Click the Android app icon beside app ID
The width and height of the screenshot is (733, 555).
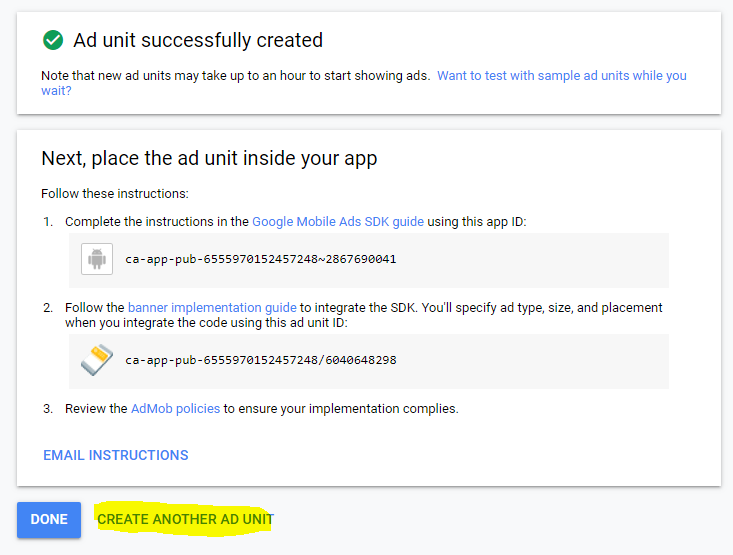pyautogui.click(x=97, y=259)
